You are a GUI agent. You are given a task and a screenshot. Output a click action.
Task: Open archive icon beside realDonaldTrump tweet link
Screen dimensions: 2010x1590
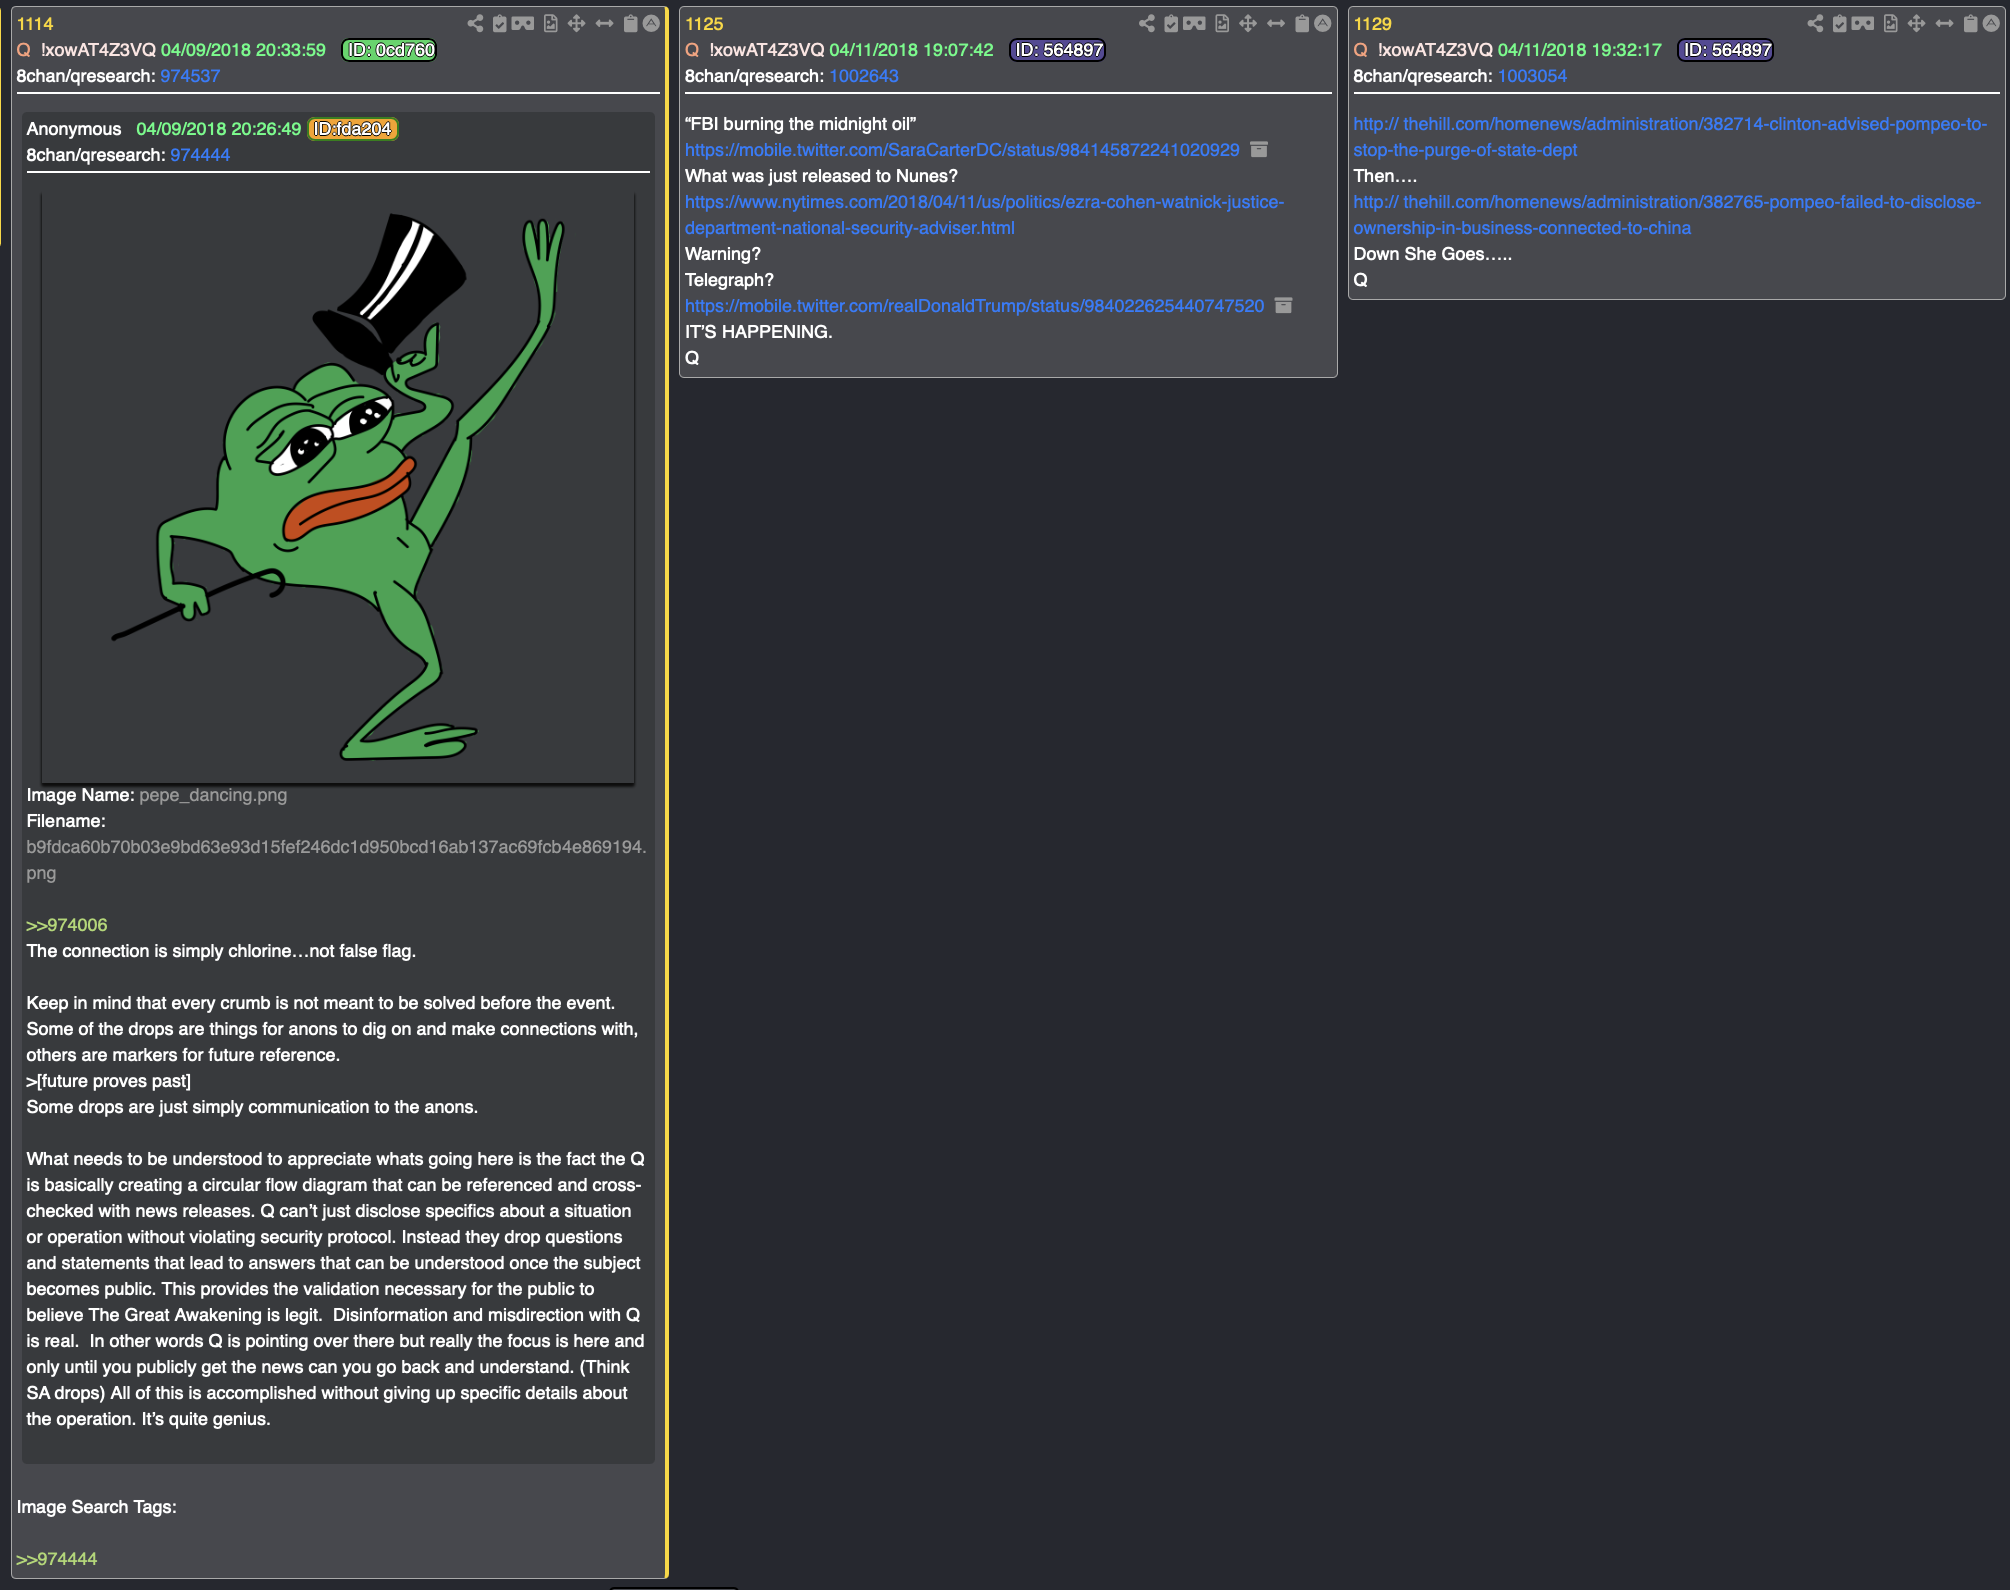click(x=1283, y=305)
